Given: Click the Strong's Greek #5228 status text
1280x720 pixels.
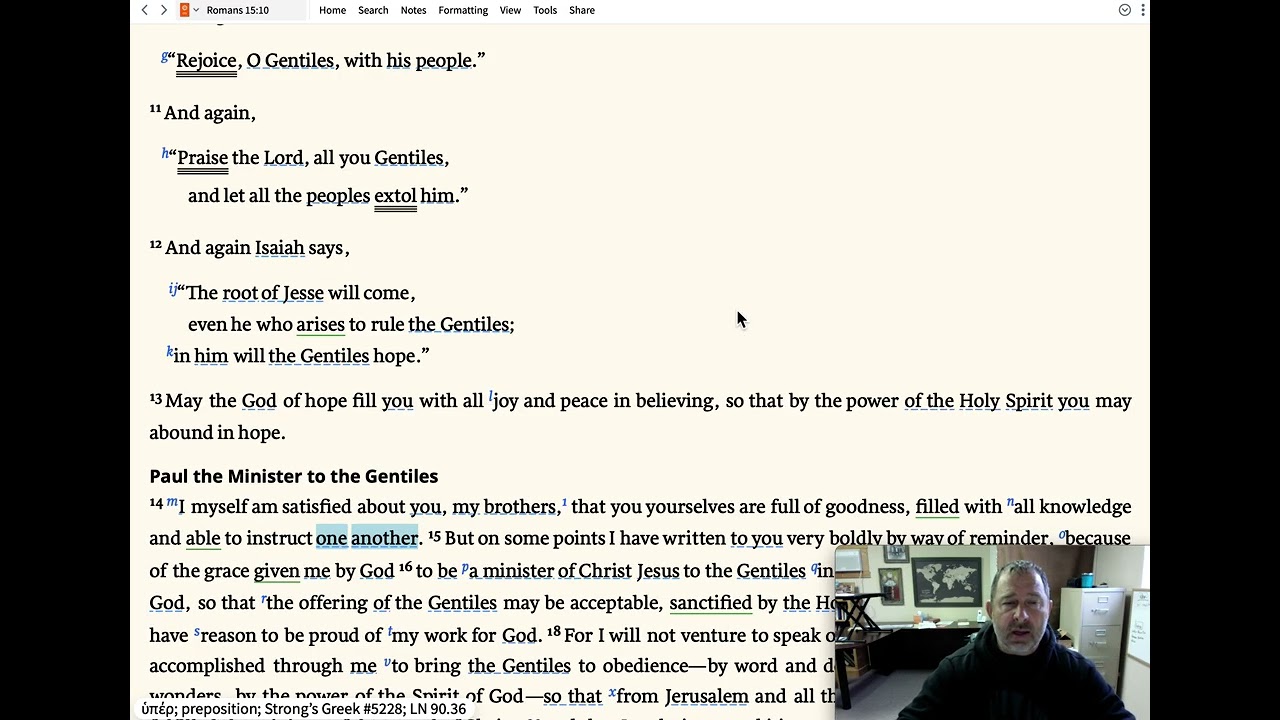Looking at the screenshot, I should point(303,709).
